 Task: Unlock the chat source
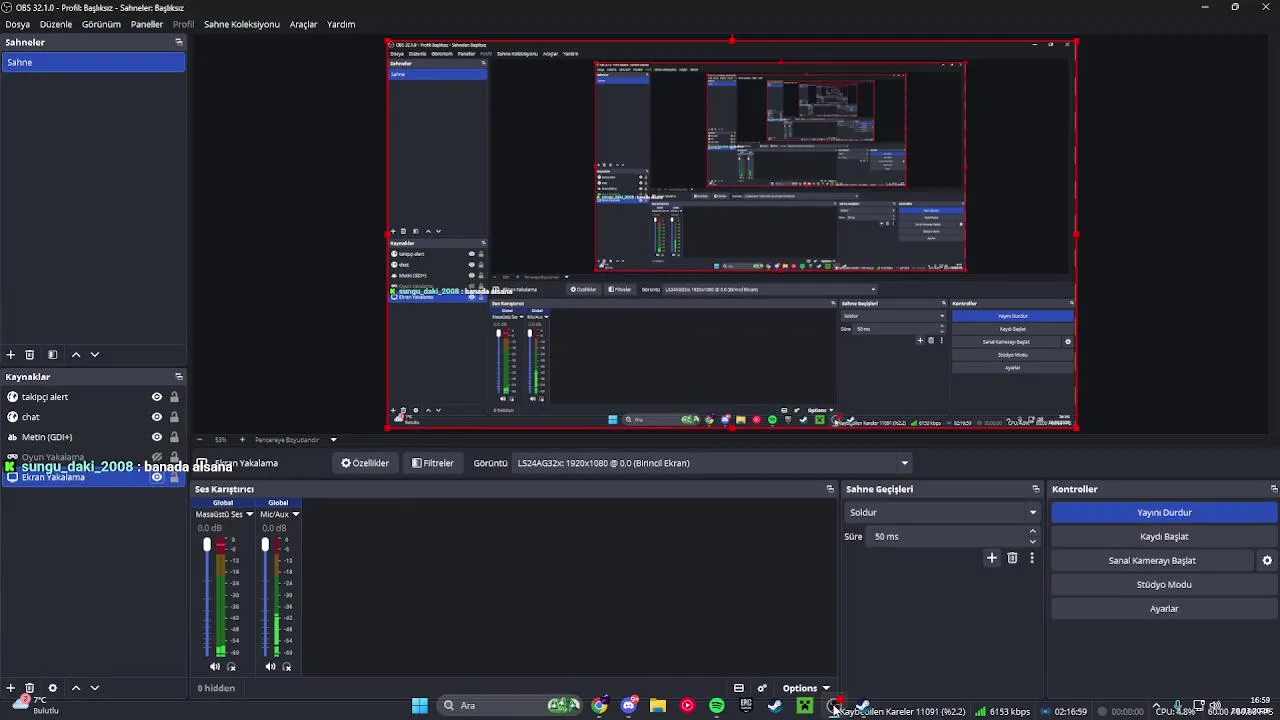pyautogui.click(x=174, y=417)
